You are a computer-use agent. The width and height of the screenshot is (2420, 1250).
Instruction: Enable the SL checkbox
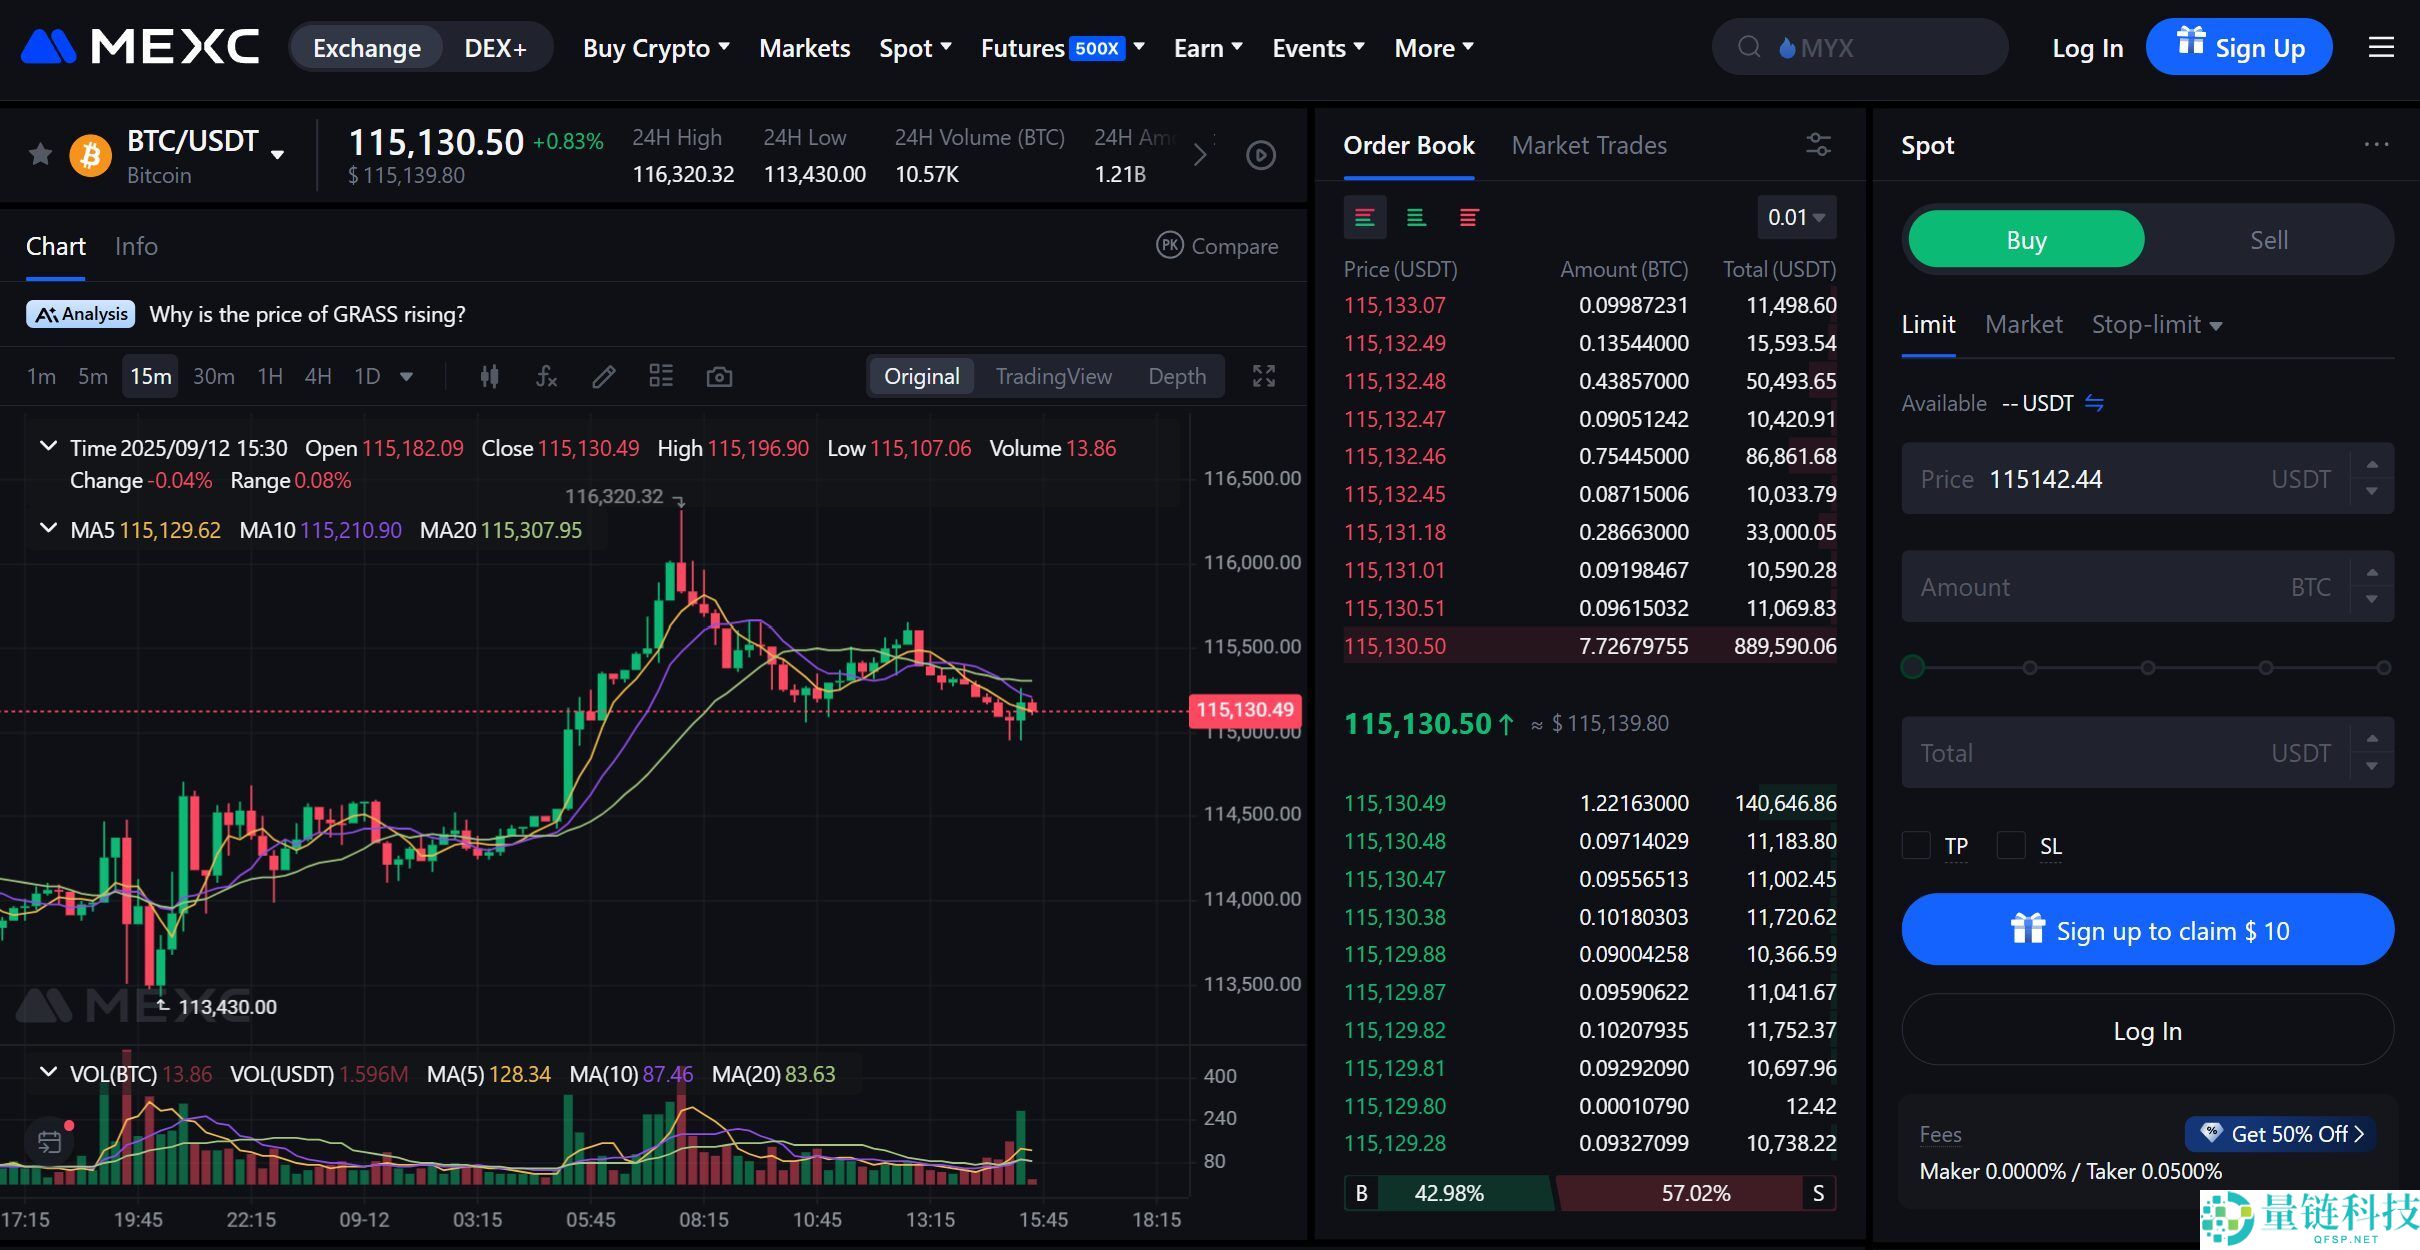click(2010, 846)
